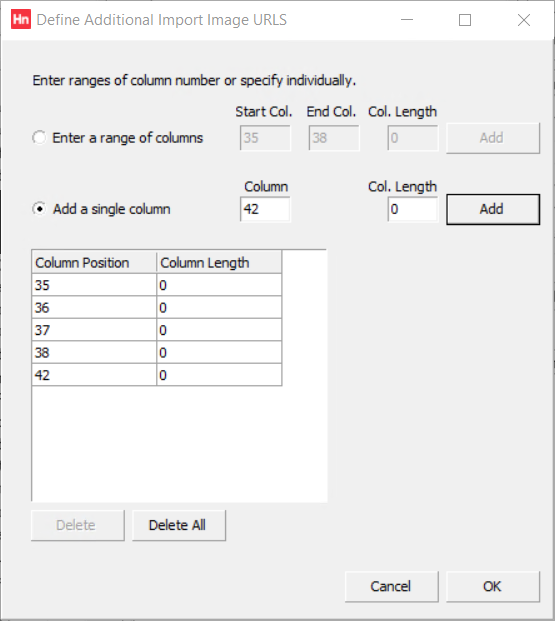Click the single-column Col. Length field
This screenshot has height=621, width=555.
[413, 209]
